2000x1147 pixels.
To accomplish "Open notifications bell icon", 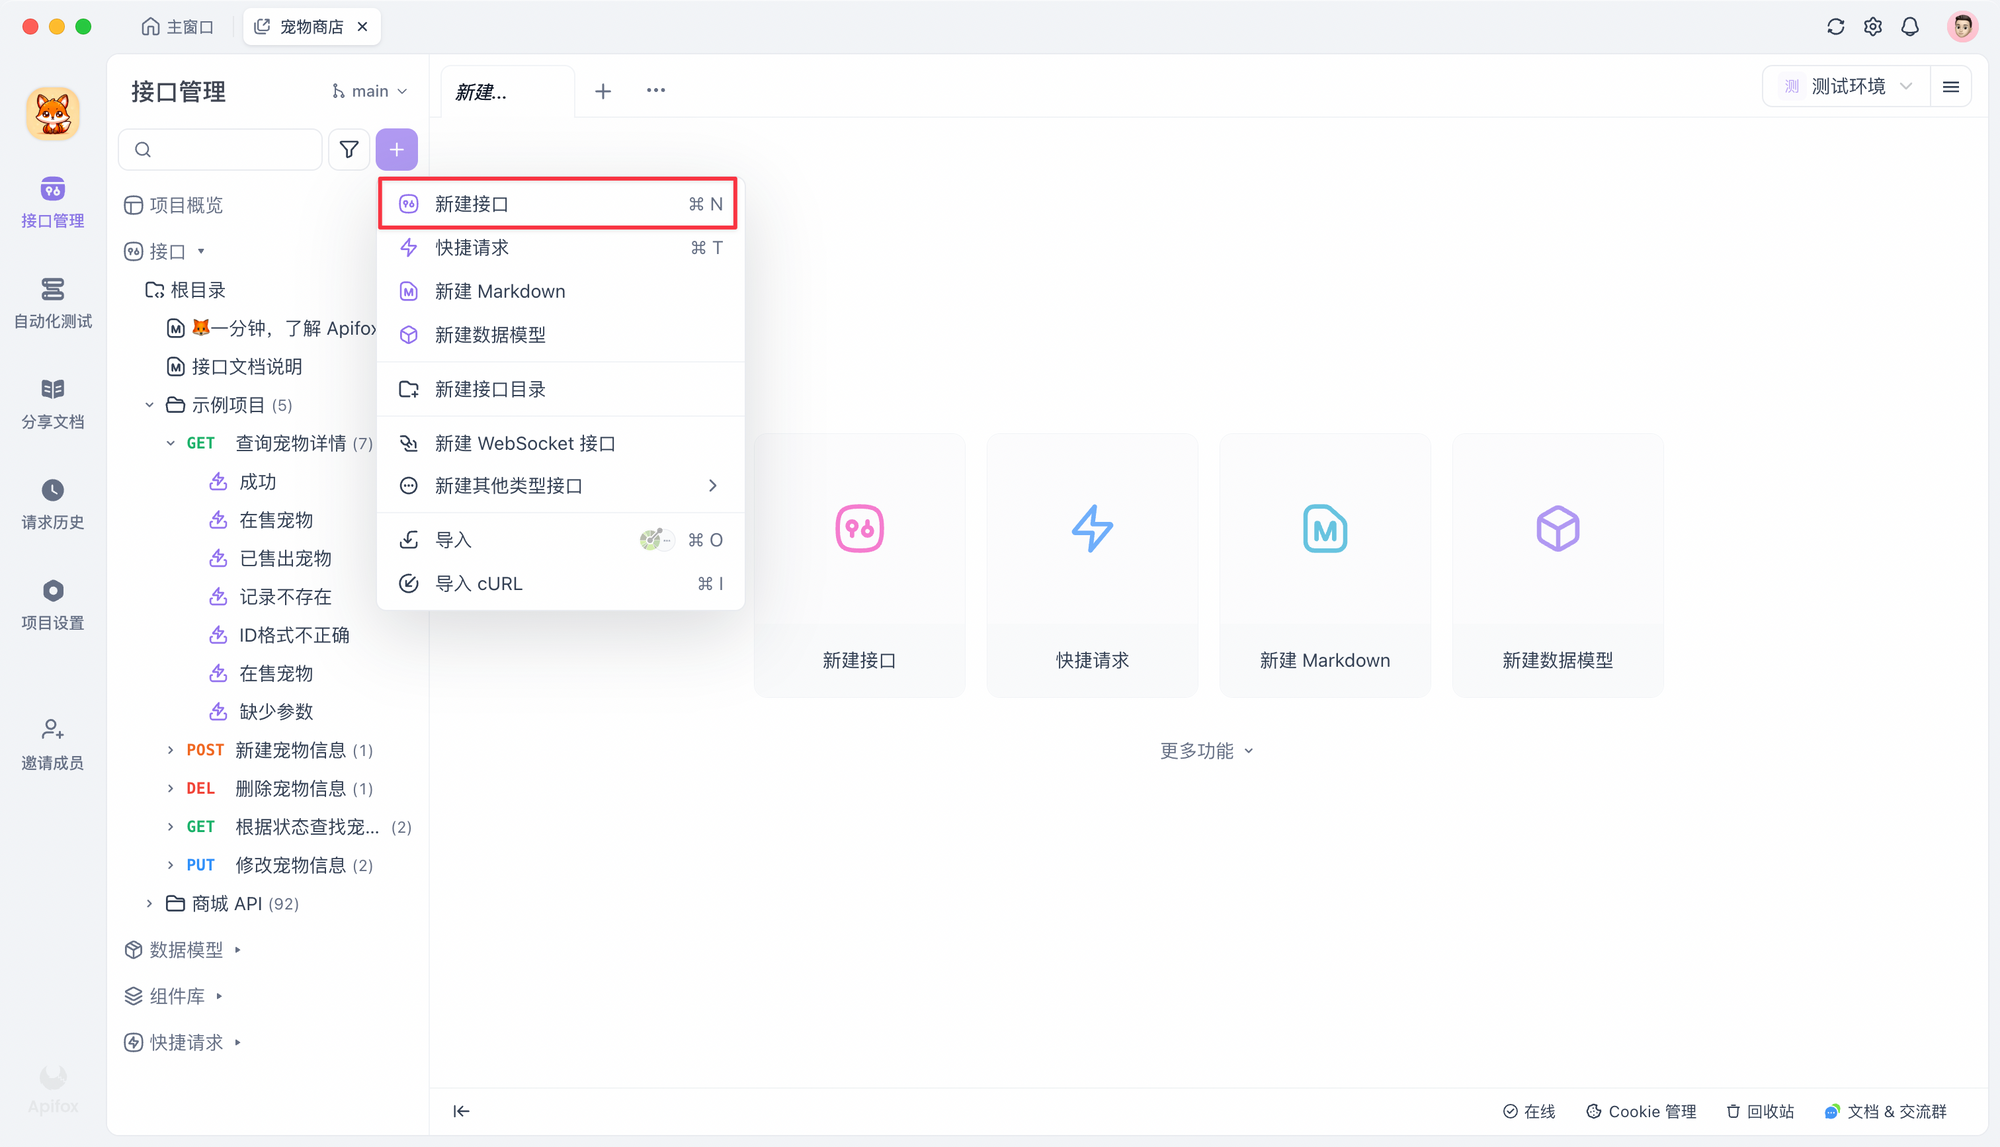I will tap(1910, 27).
